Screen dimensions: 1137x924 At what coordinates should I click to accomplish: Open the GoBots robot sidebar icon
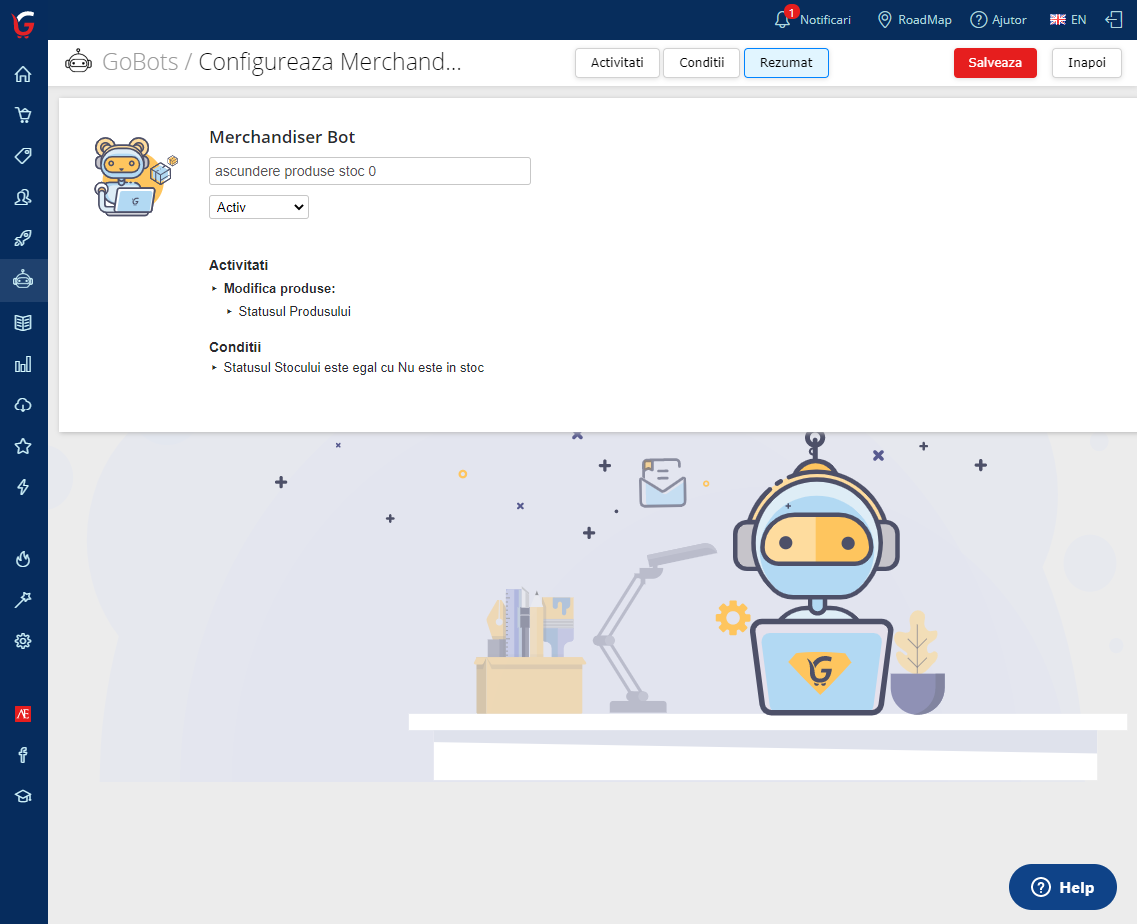coord(23,279)
